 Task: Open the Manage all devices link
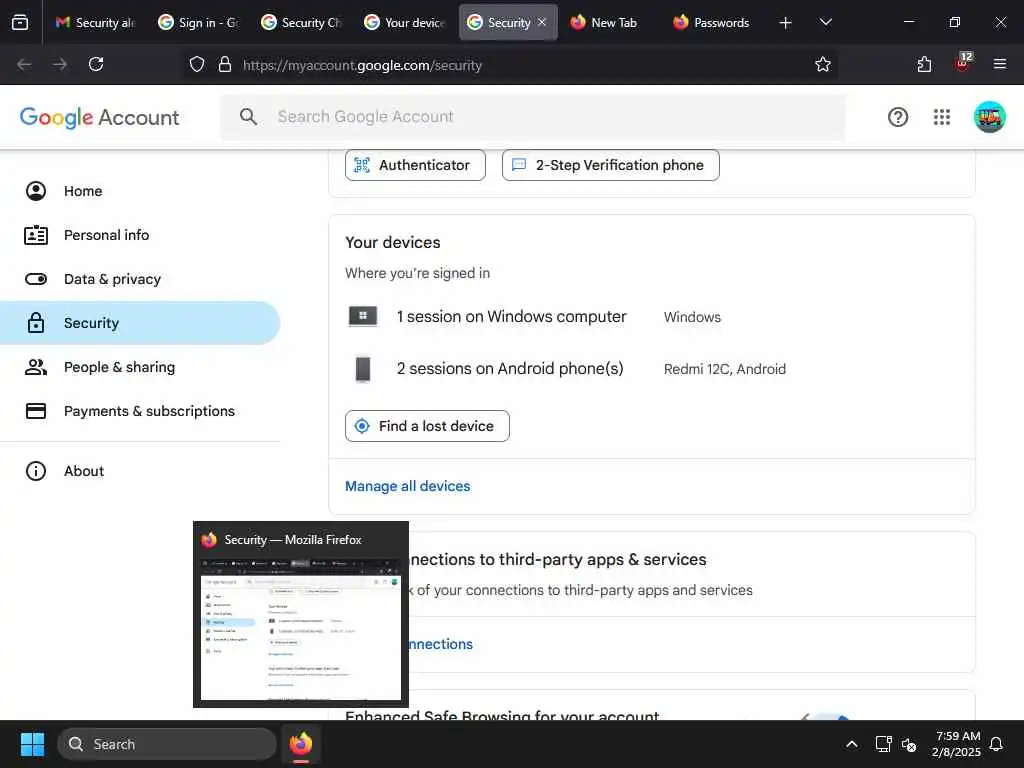point(408,487)
